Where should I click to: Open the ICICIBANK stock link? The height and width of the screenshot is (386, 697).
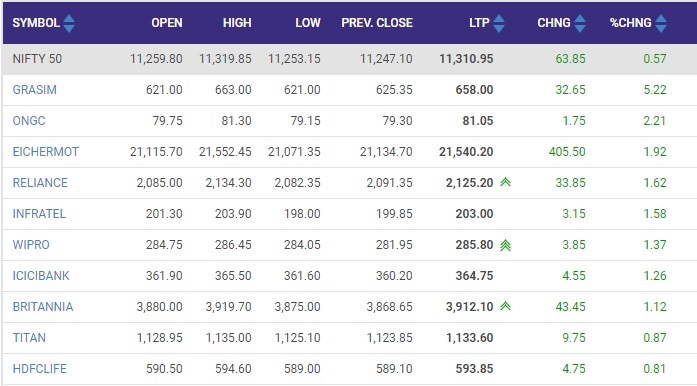tap(41, 276)
